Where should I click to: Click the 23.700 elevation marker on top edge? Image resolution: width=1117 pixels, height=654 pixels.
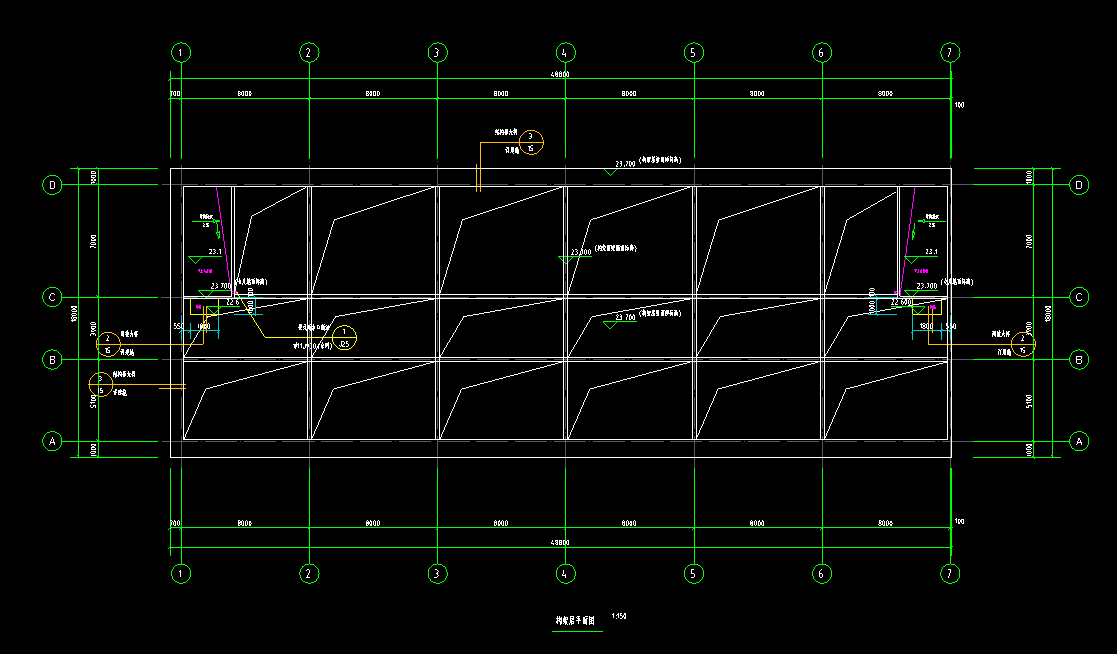(x=625, y=163)
